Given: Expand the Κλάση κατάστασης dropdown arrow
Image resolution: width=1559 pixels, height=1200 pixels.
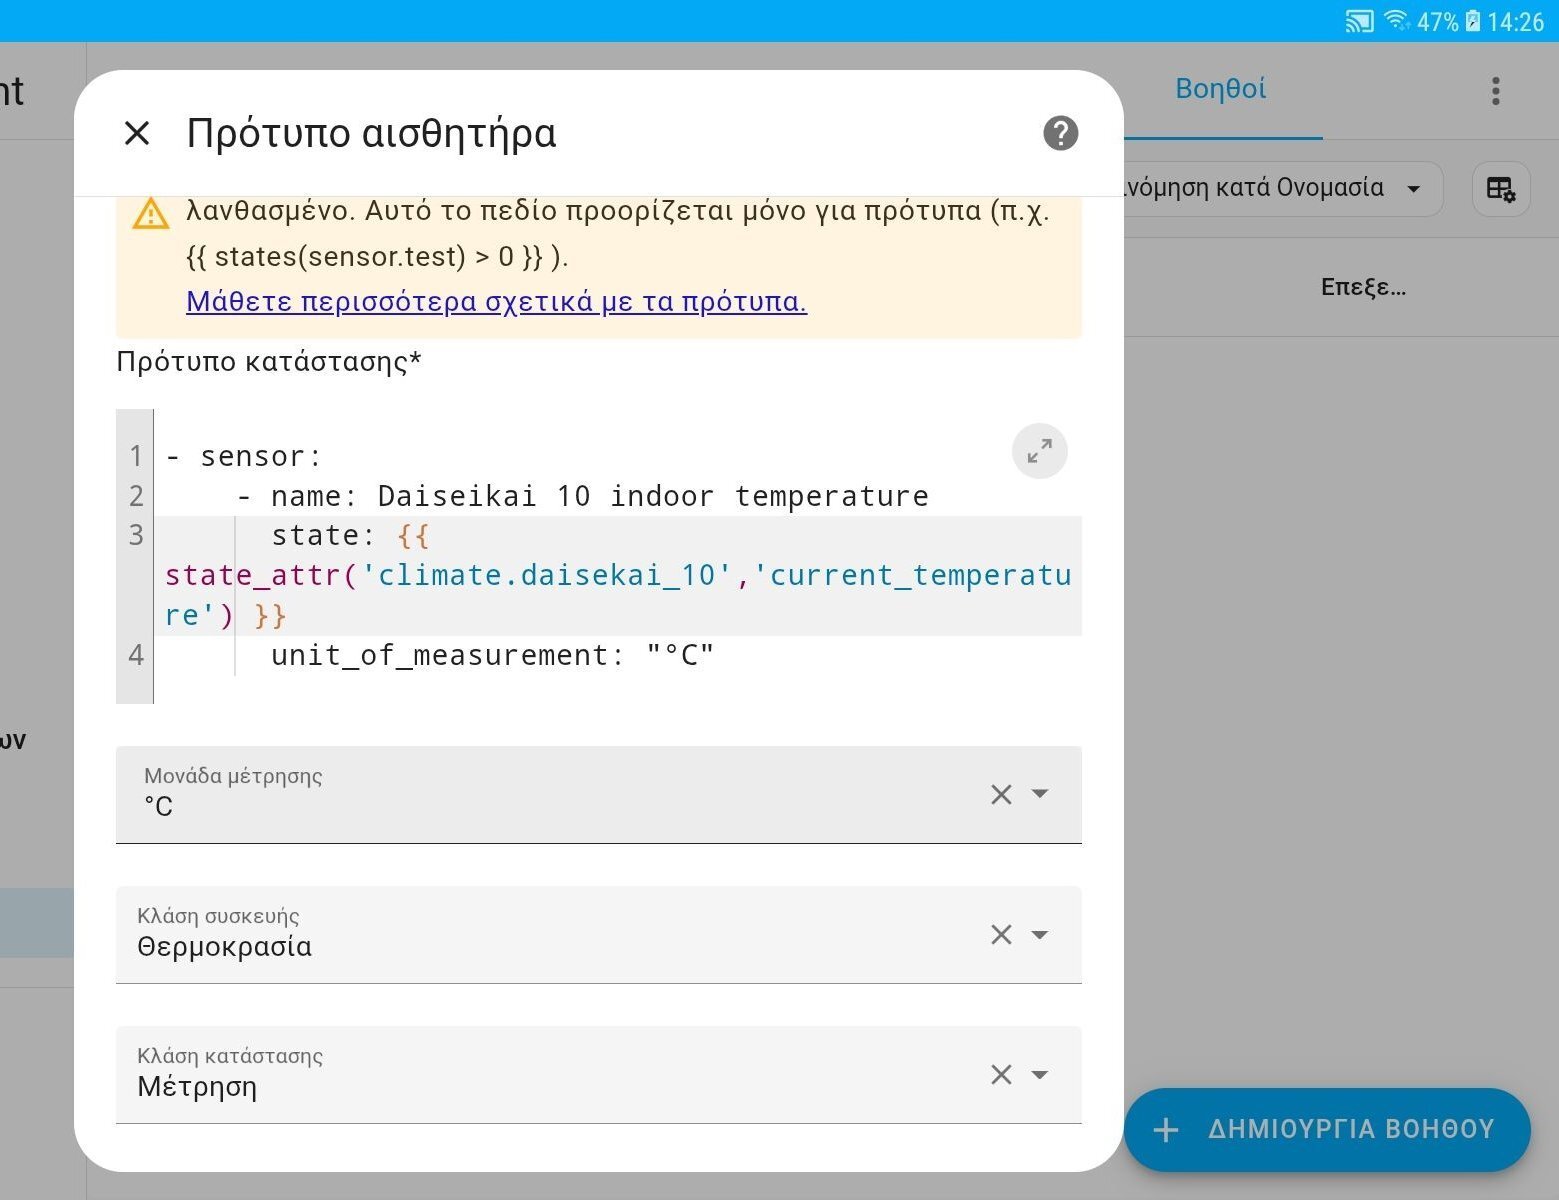Looking at the screenshot, I should click(1040, 1075).
